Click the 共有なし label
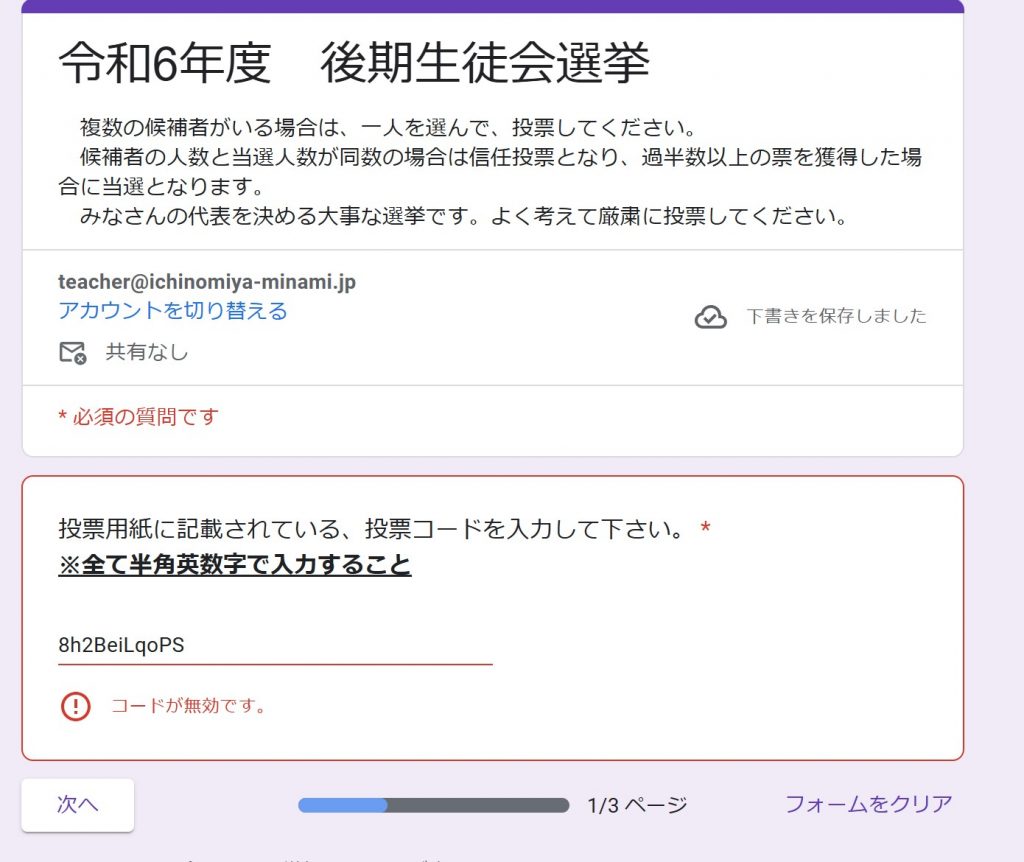The width and height of the screenshot is (1024, 862). tap(146, 352)
